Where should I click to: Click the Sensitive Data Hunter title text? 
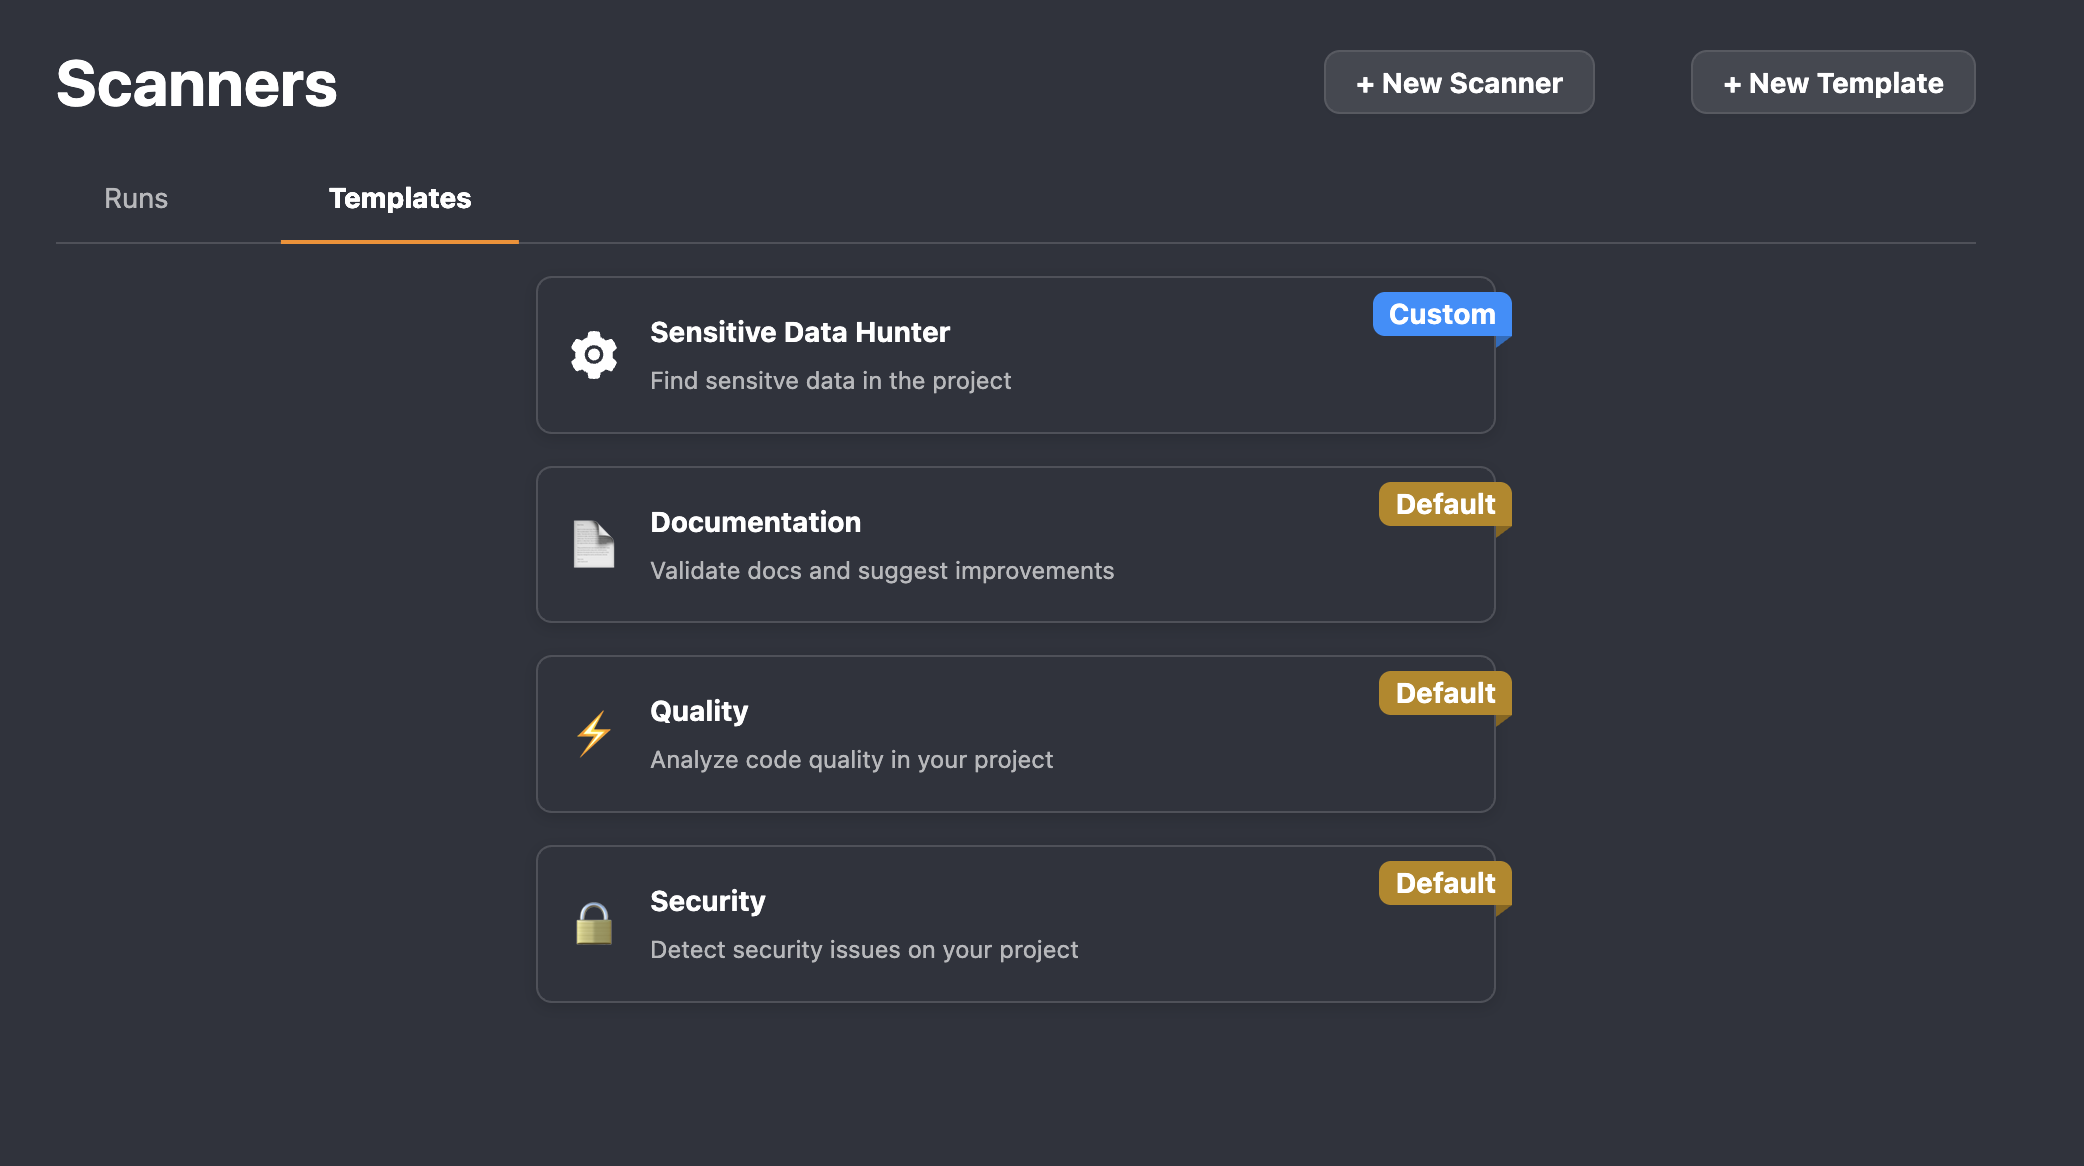point(799,332)
